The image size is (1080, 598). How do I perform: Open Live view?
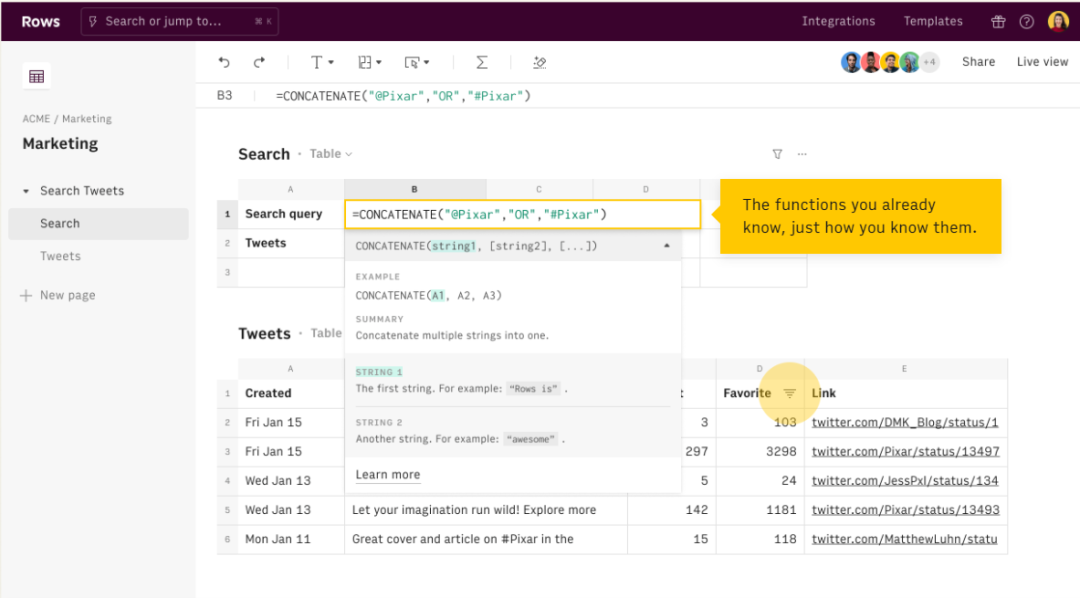[1042, 61]
